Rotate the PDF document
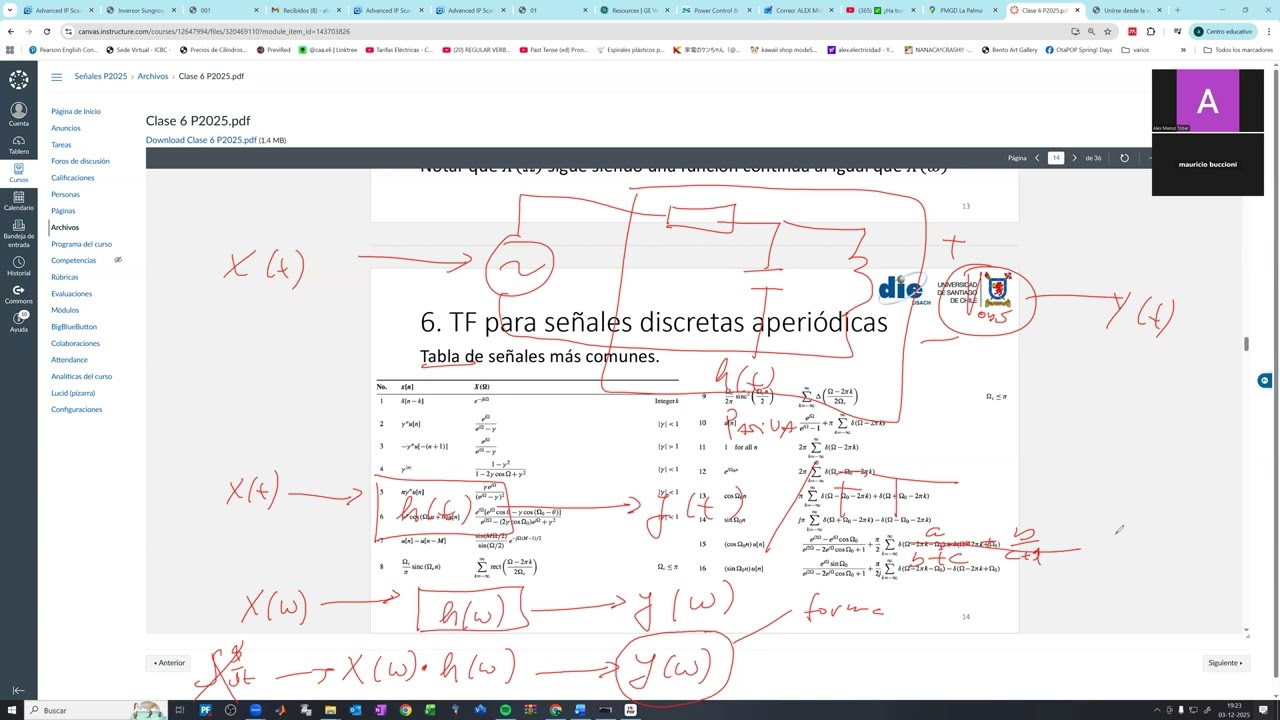The width and height of the screenshot is (1280, 720). coord(1124,158)
